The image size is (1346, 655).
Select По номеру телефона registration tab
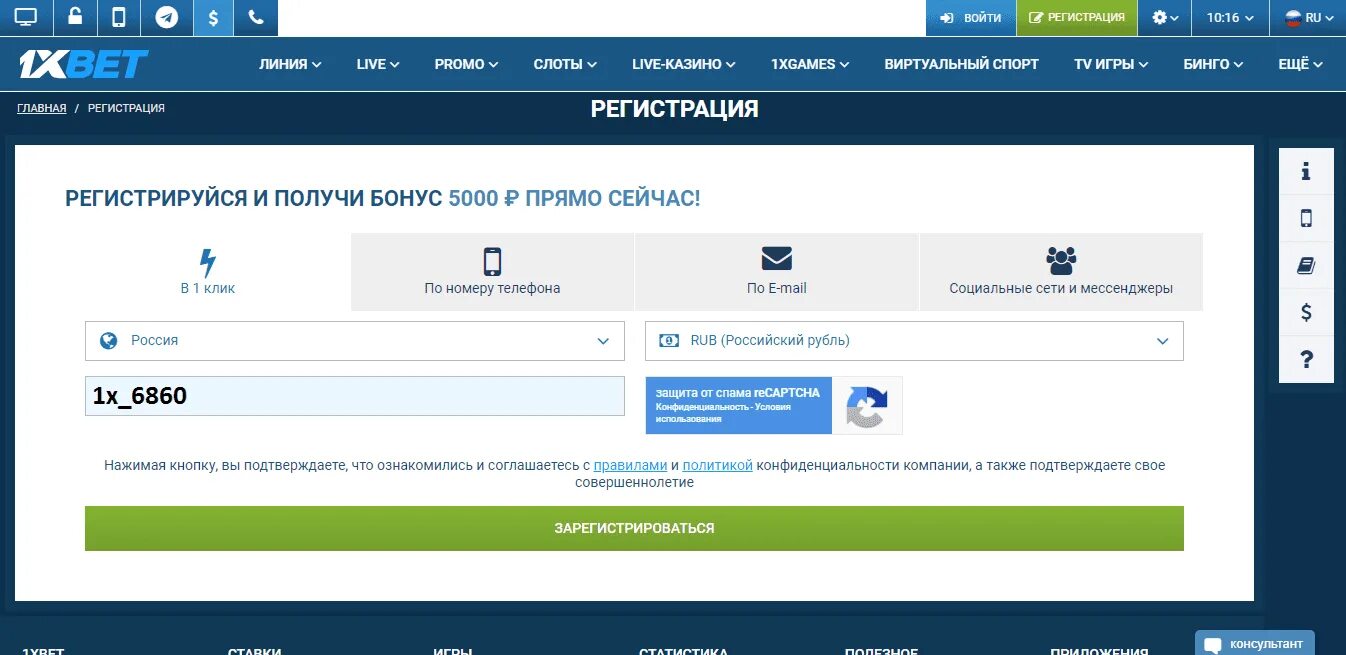click(492, 272)
